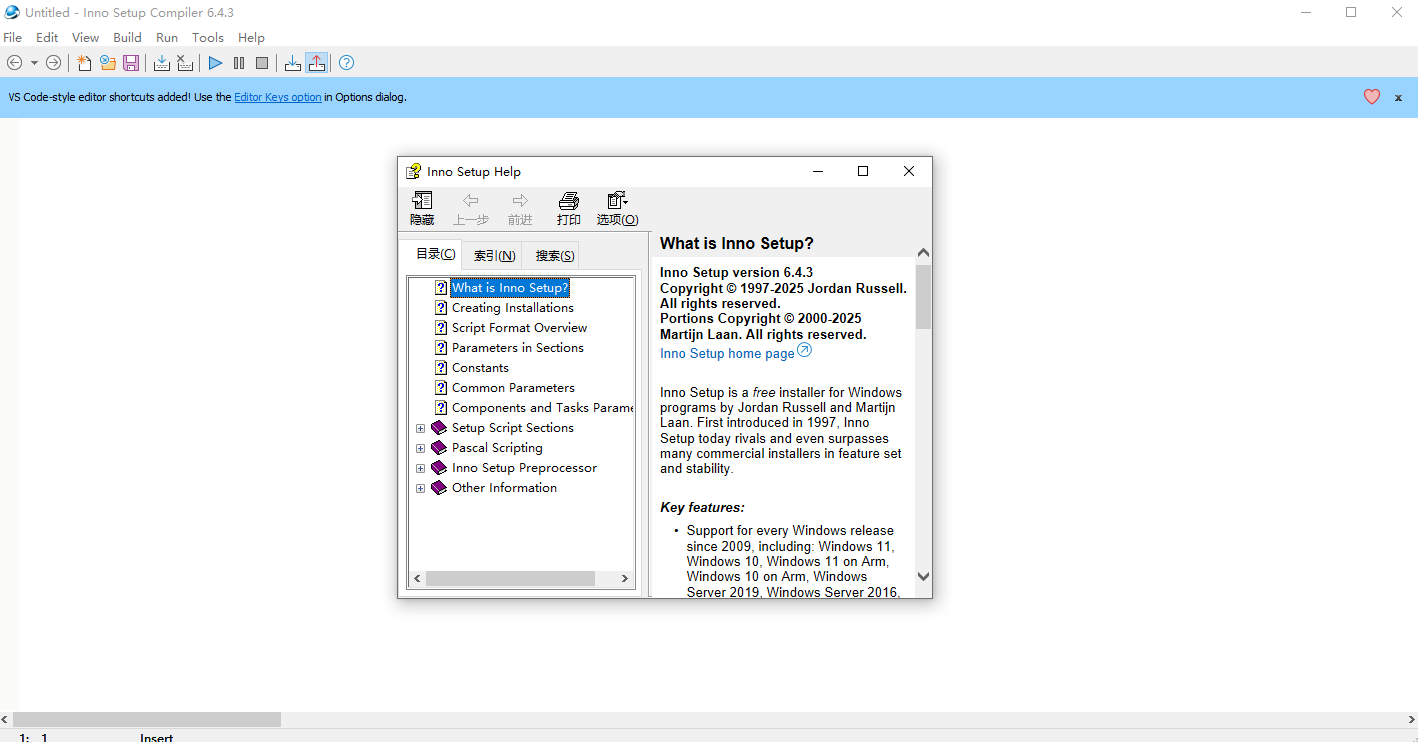
Task: Click the Forward navigation arrow in main toolbar
Action: (53, 63)
